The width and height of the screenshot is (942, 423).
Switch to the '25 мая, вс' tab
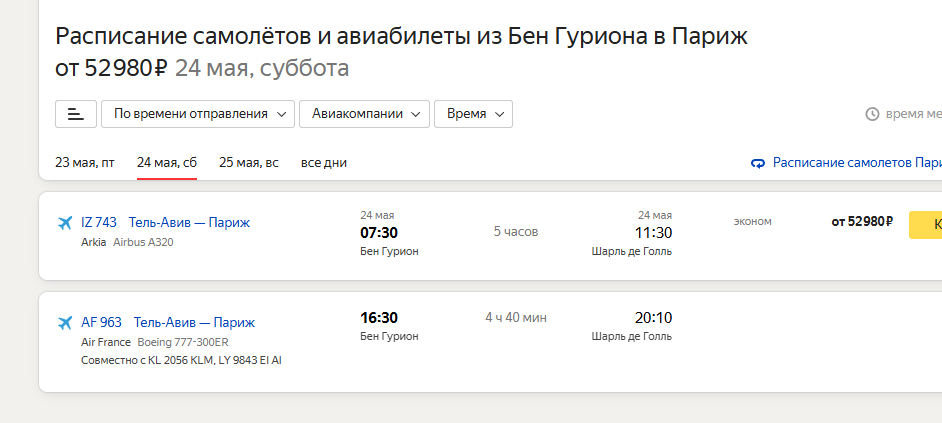pyautogui.click(x=249, y=163)
